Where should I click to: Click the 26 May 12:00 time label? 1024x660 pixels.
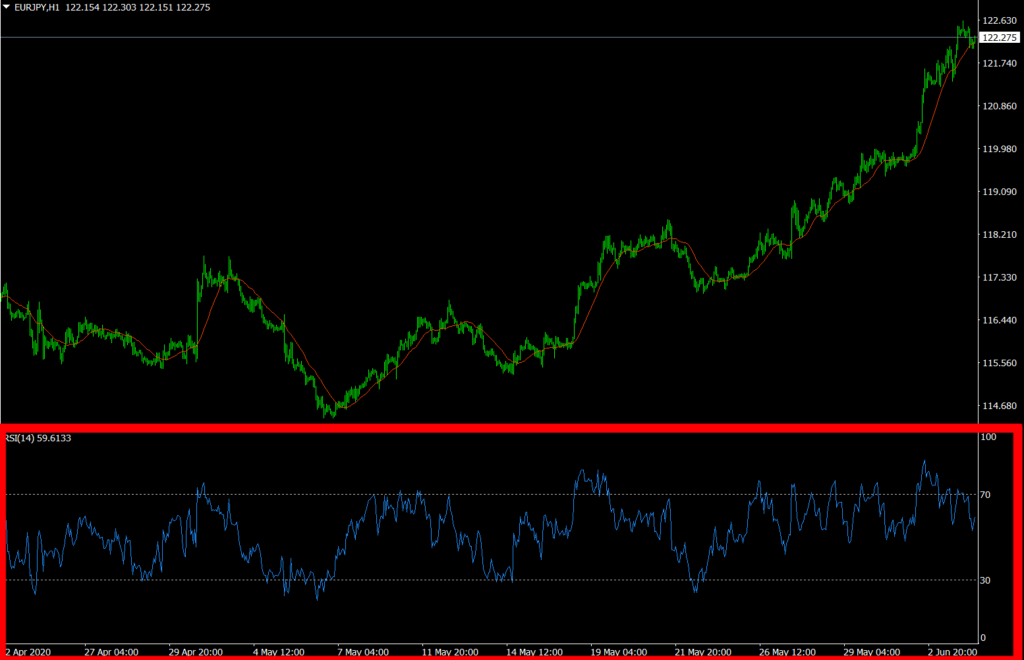(x=788, y=651)
